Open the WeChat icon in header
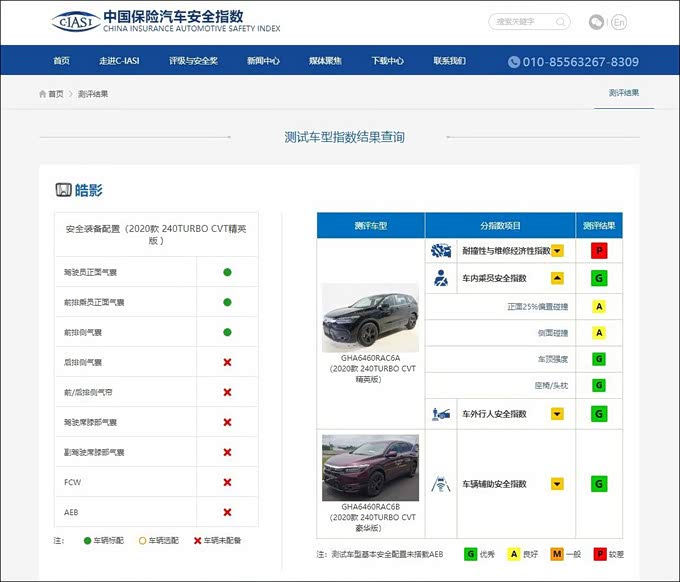 click(x=596, y=22)
